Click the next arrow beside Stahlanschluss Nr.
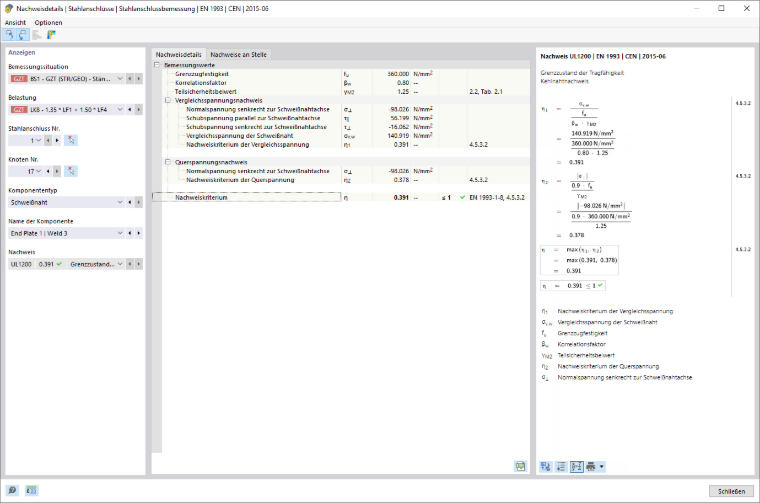Screen dimensions: 760x503 (57, 141)
